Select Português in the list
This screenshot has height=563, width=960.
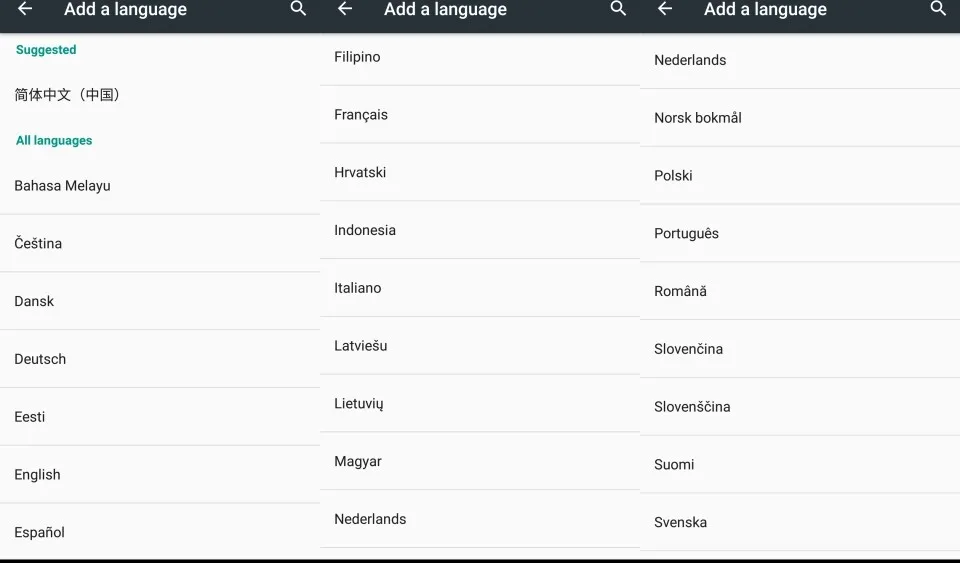(x=686, y=233)
